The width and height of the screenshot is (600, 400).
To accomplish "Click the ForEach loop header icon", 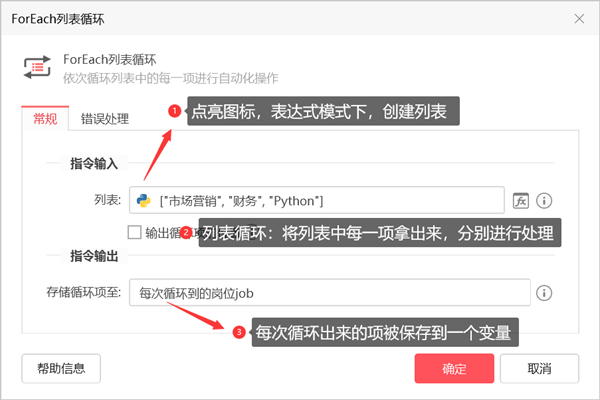I will [x=37, y=67].
